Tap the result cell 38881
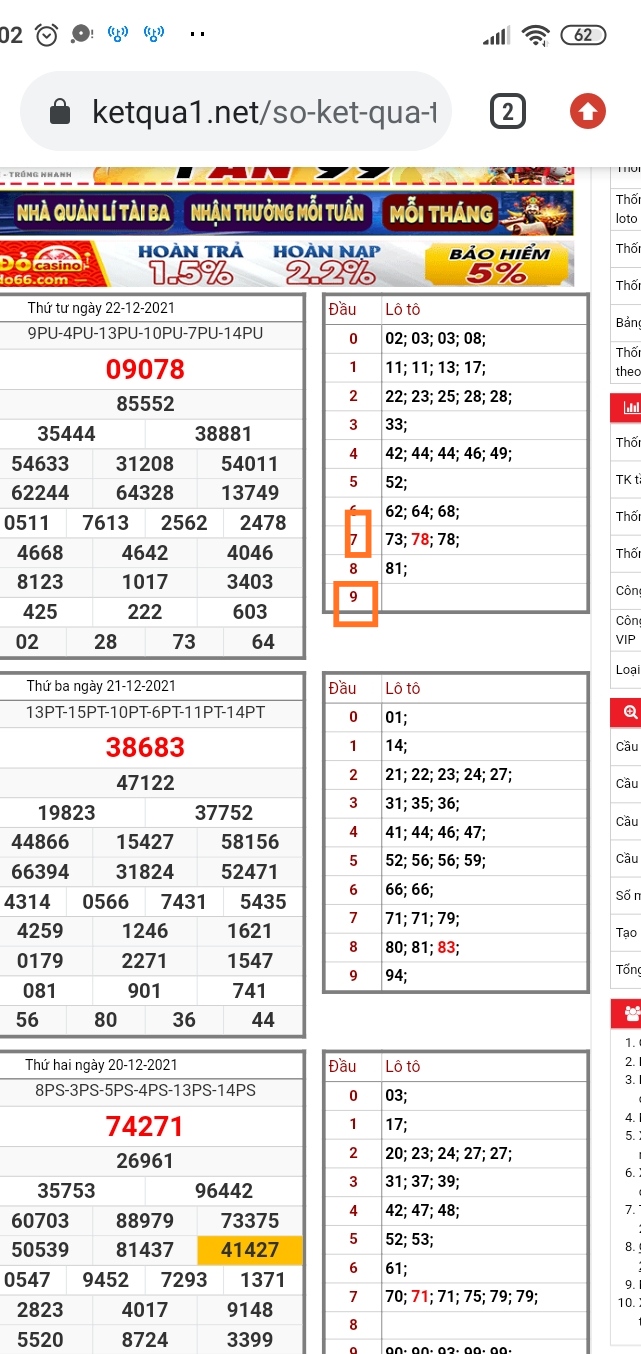641x1354 pixels. point(224,434)
